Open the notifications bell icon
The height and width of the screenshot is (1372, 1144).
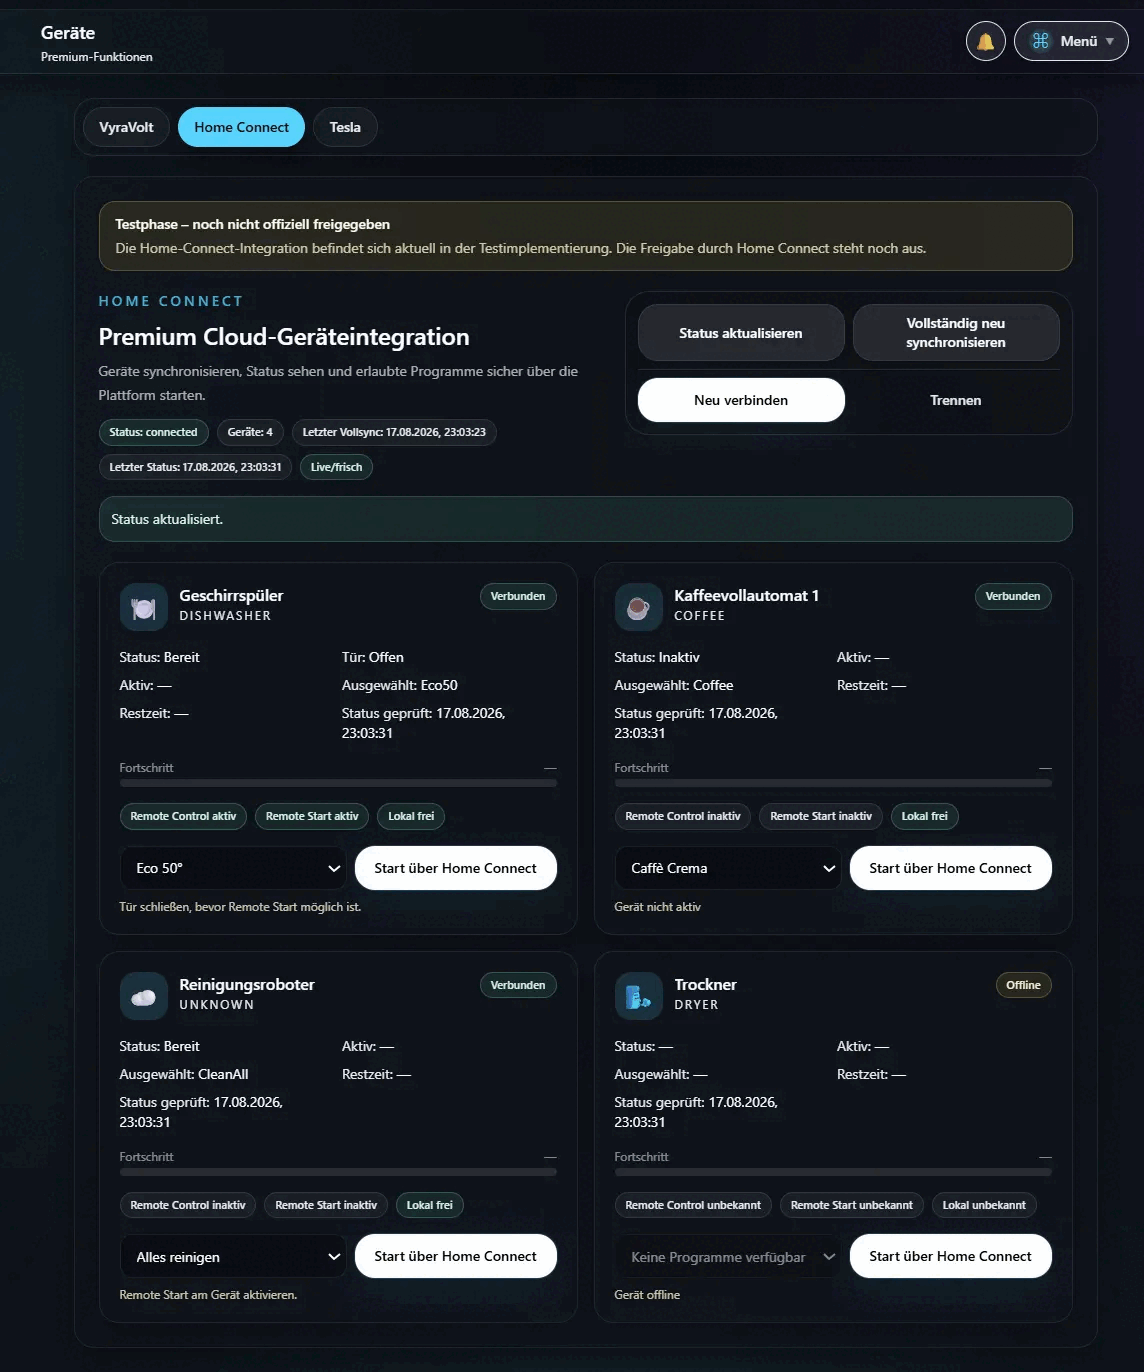[985, 41]
